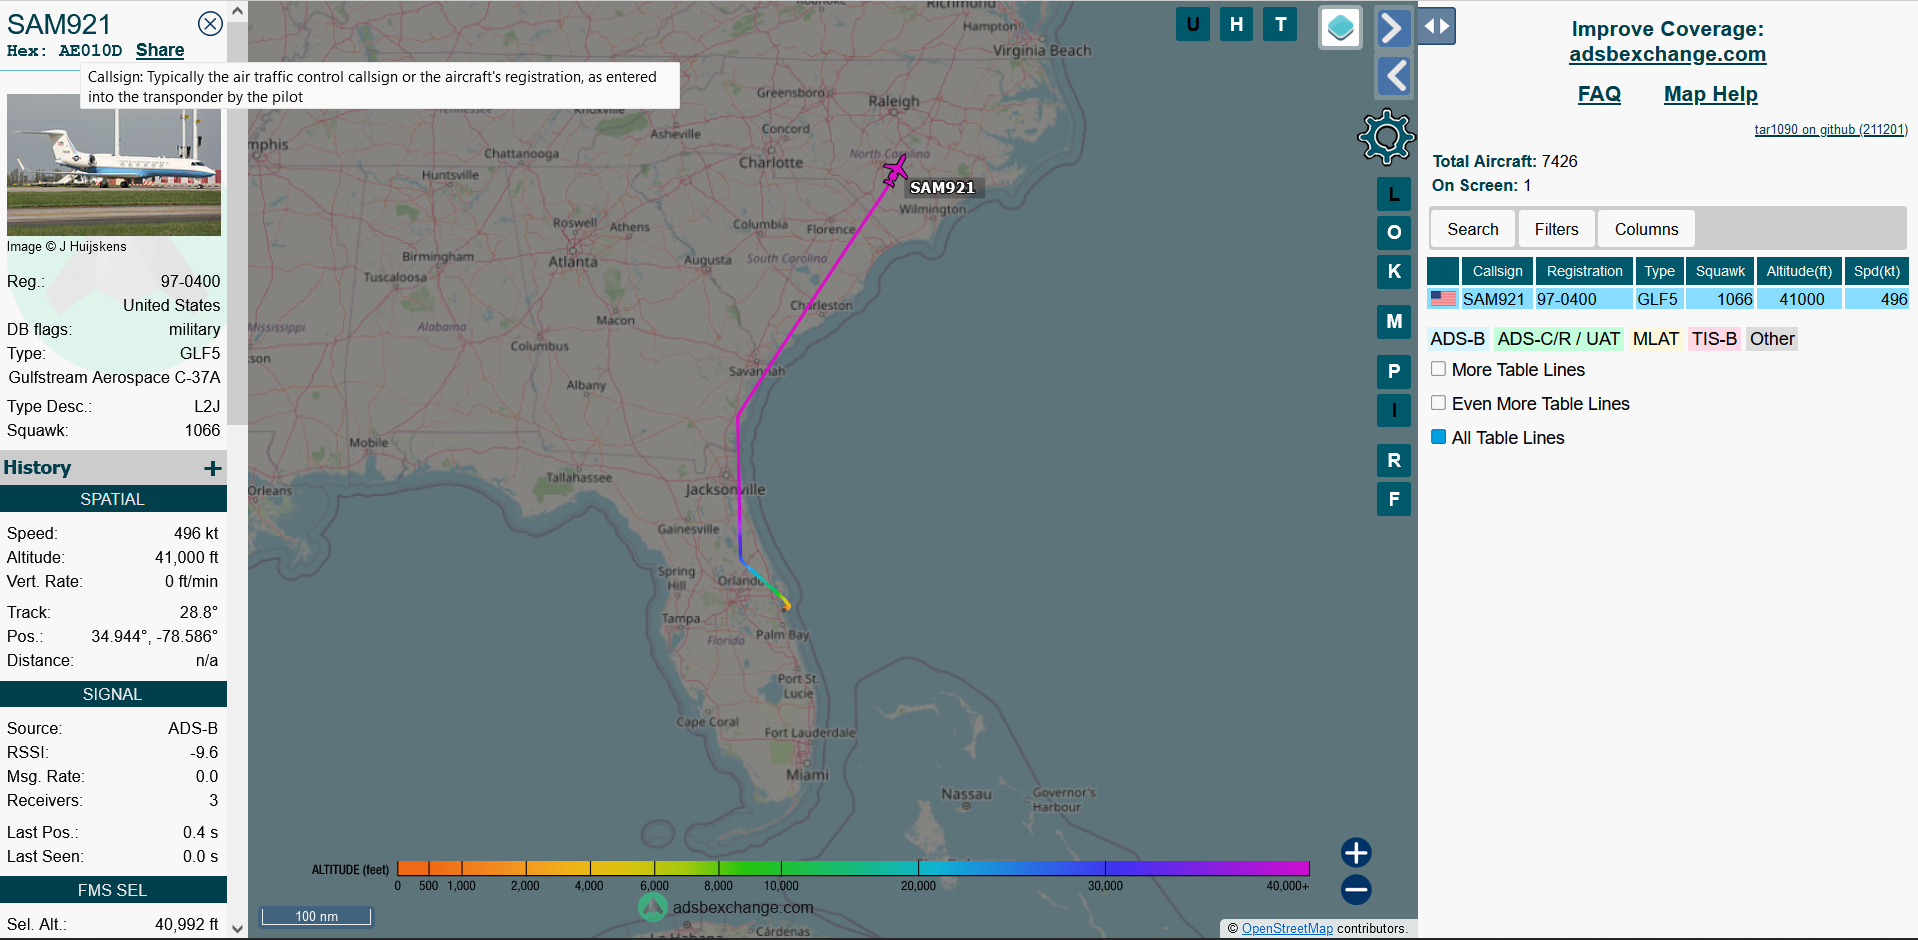Click the O map button
Viewport: 1918px width, 940px height.
pos(1394,232)
